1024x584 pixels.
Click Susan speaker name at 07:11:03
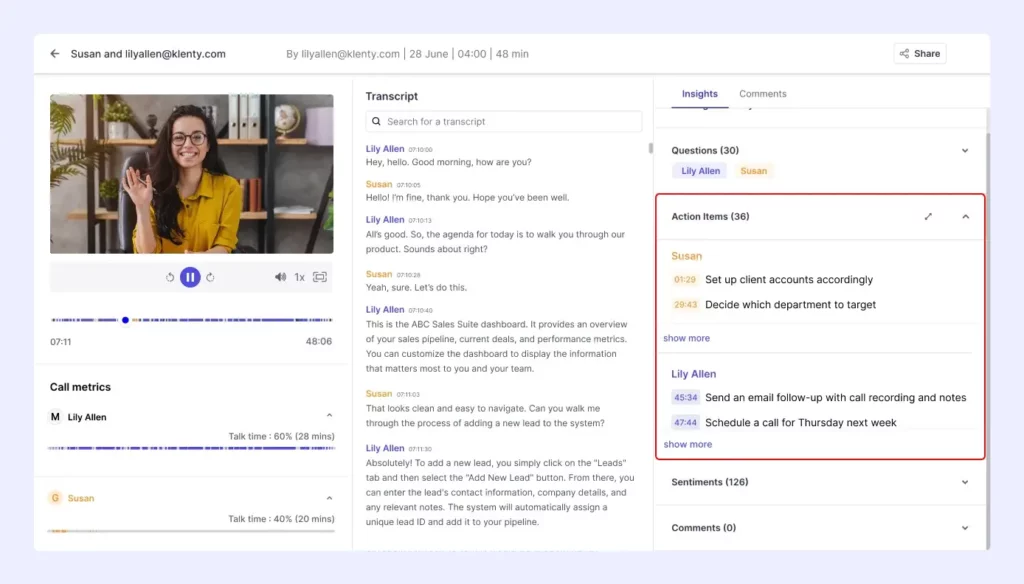pos(379,394)
